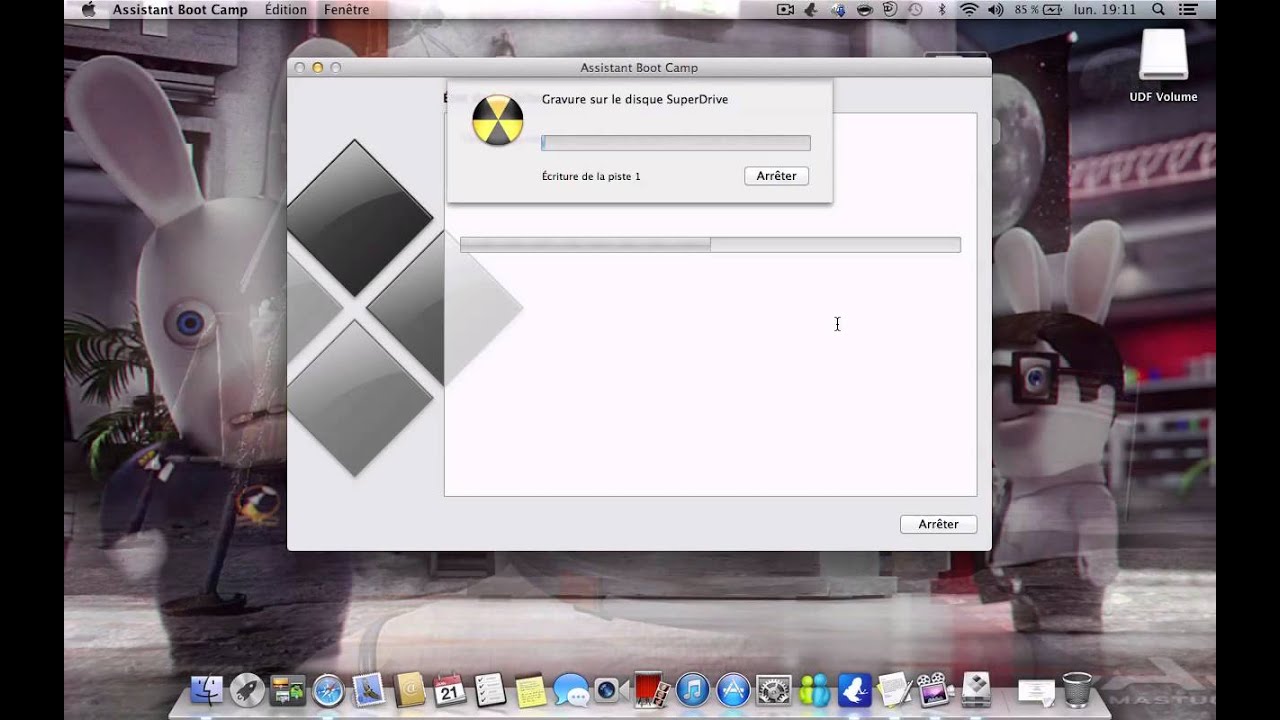The height and width of the screenshot is (720, 1280).
Task: Open UDF Volume desktop drive icon
Action: 1163,64
